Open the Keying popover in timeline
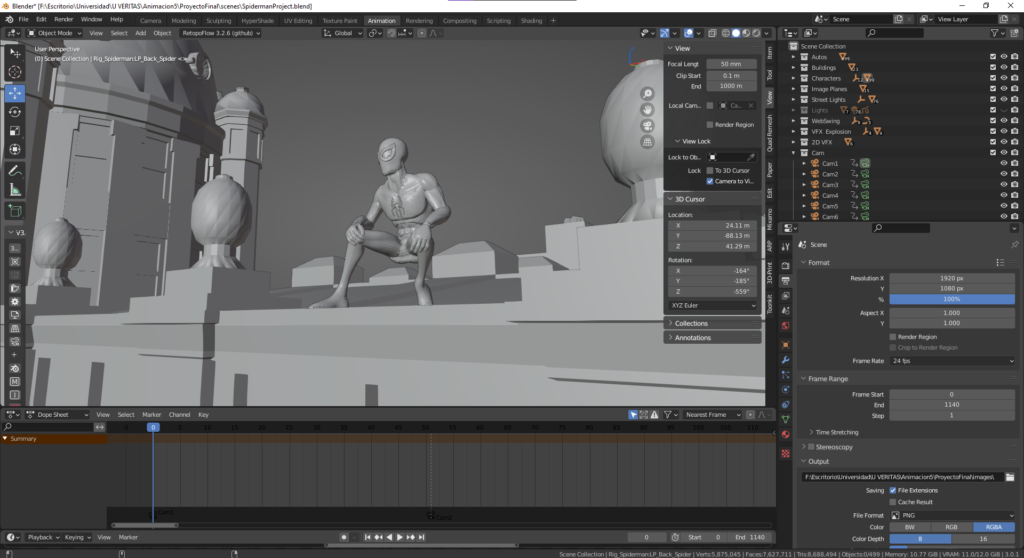Image resolution: width=1024 pixels, height=558 pixels. (x=77, y=537)
